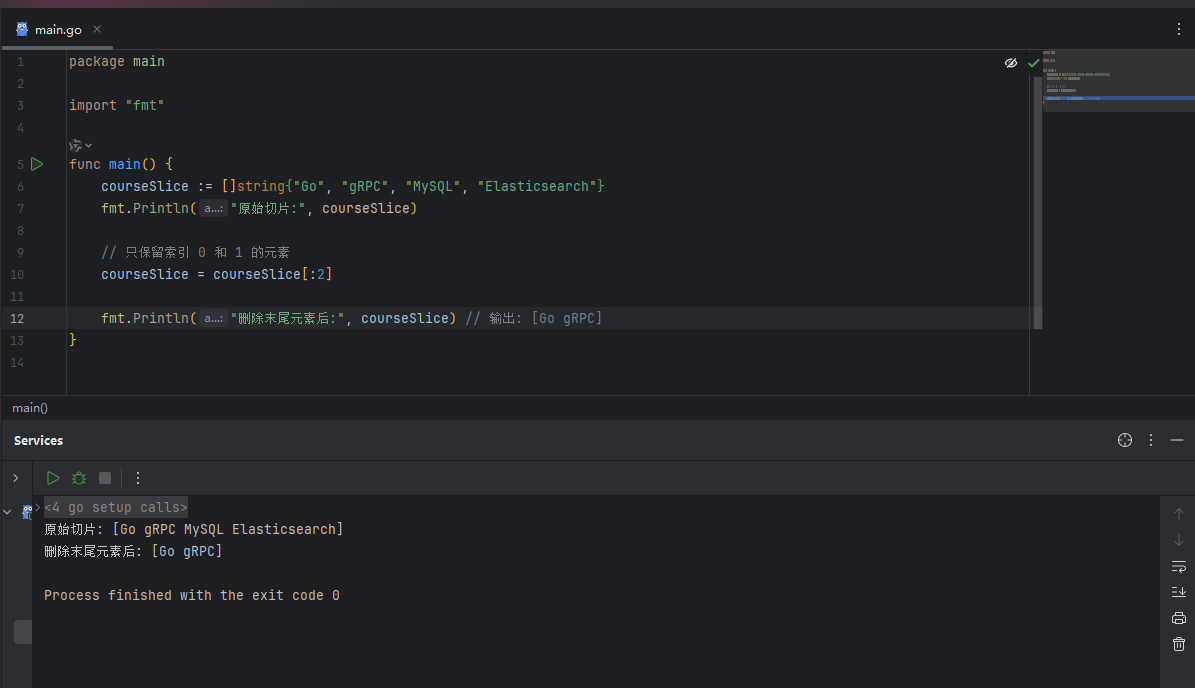The image size is (1195, 688).
Task: Open the AI actions dropdown above func main
Action: [80, 145]
